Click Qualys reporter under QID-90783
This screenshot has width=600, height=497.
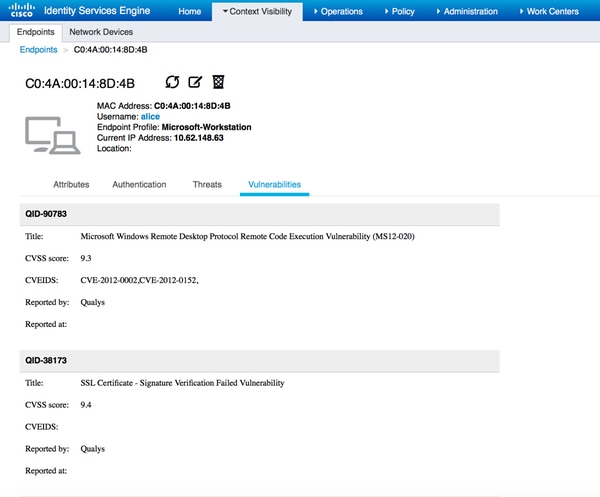click(x=93, y=302)
